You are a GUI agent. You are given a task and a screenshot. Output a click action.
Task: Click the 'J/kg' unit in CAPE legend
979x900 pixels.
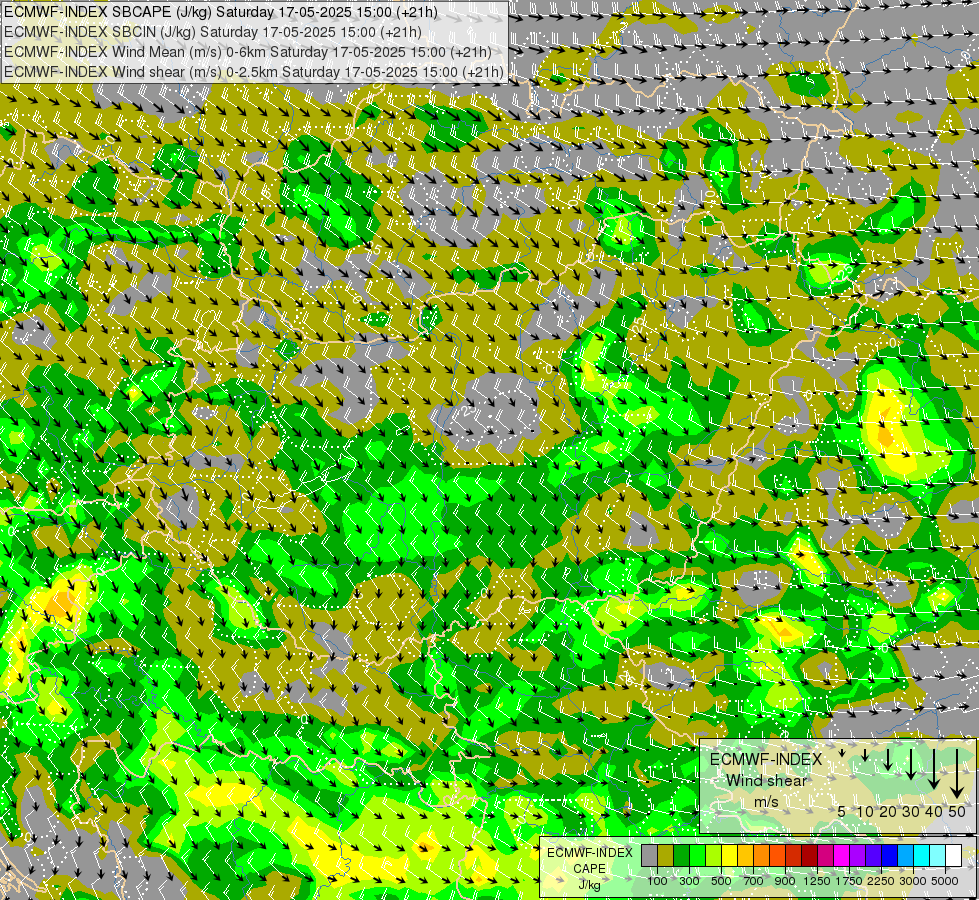tap(590, 885)
